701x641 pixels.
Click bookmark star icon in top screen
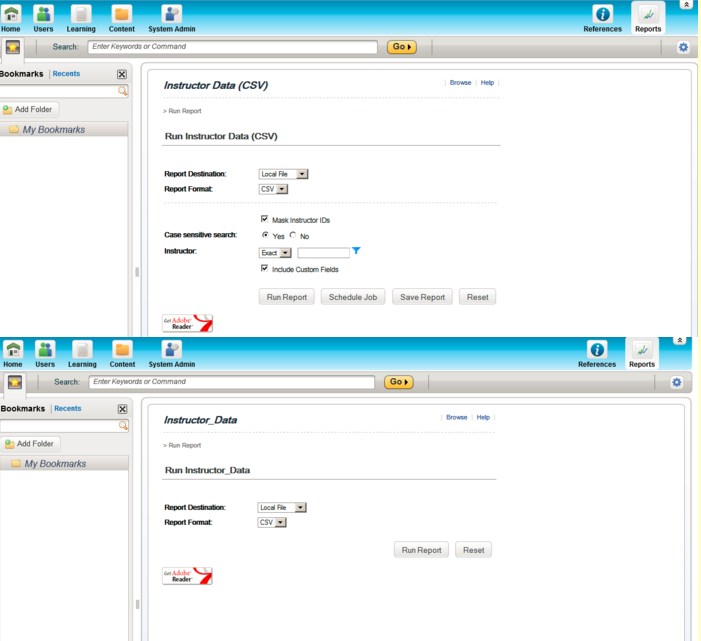13,47
